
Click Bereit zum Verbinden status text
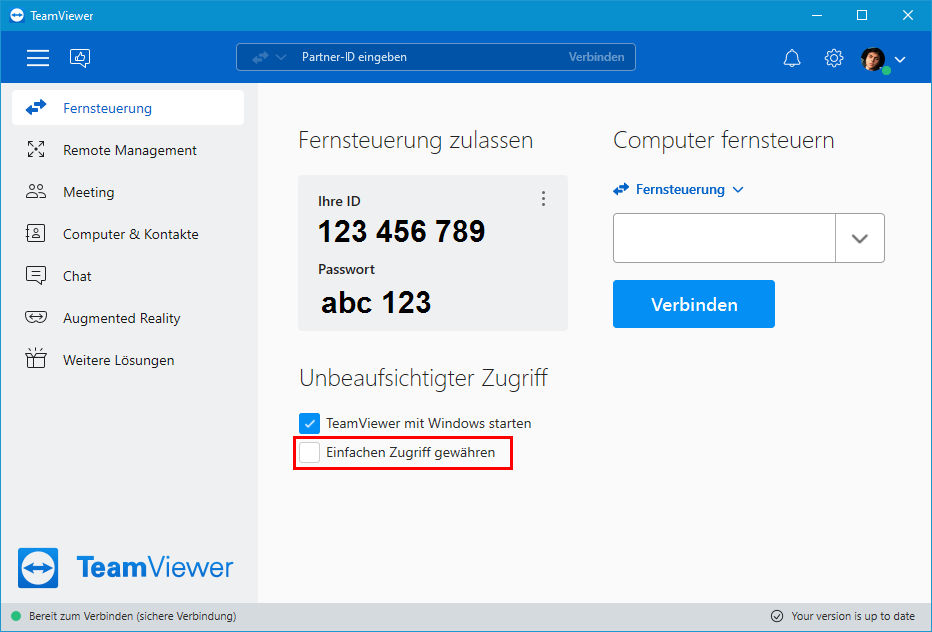pyautogui.click(x=133, y=616)
